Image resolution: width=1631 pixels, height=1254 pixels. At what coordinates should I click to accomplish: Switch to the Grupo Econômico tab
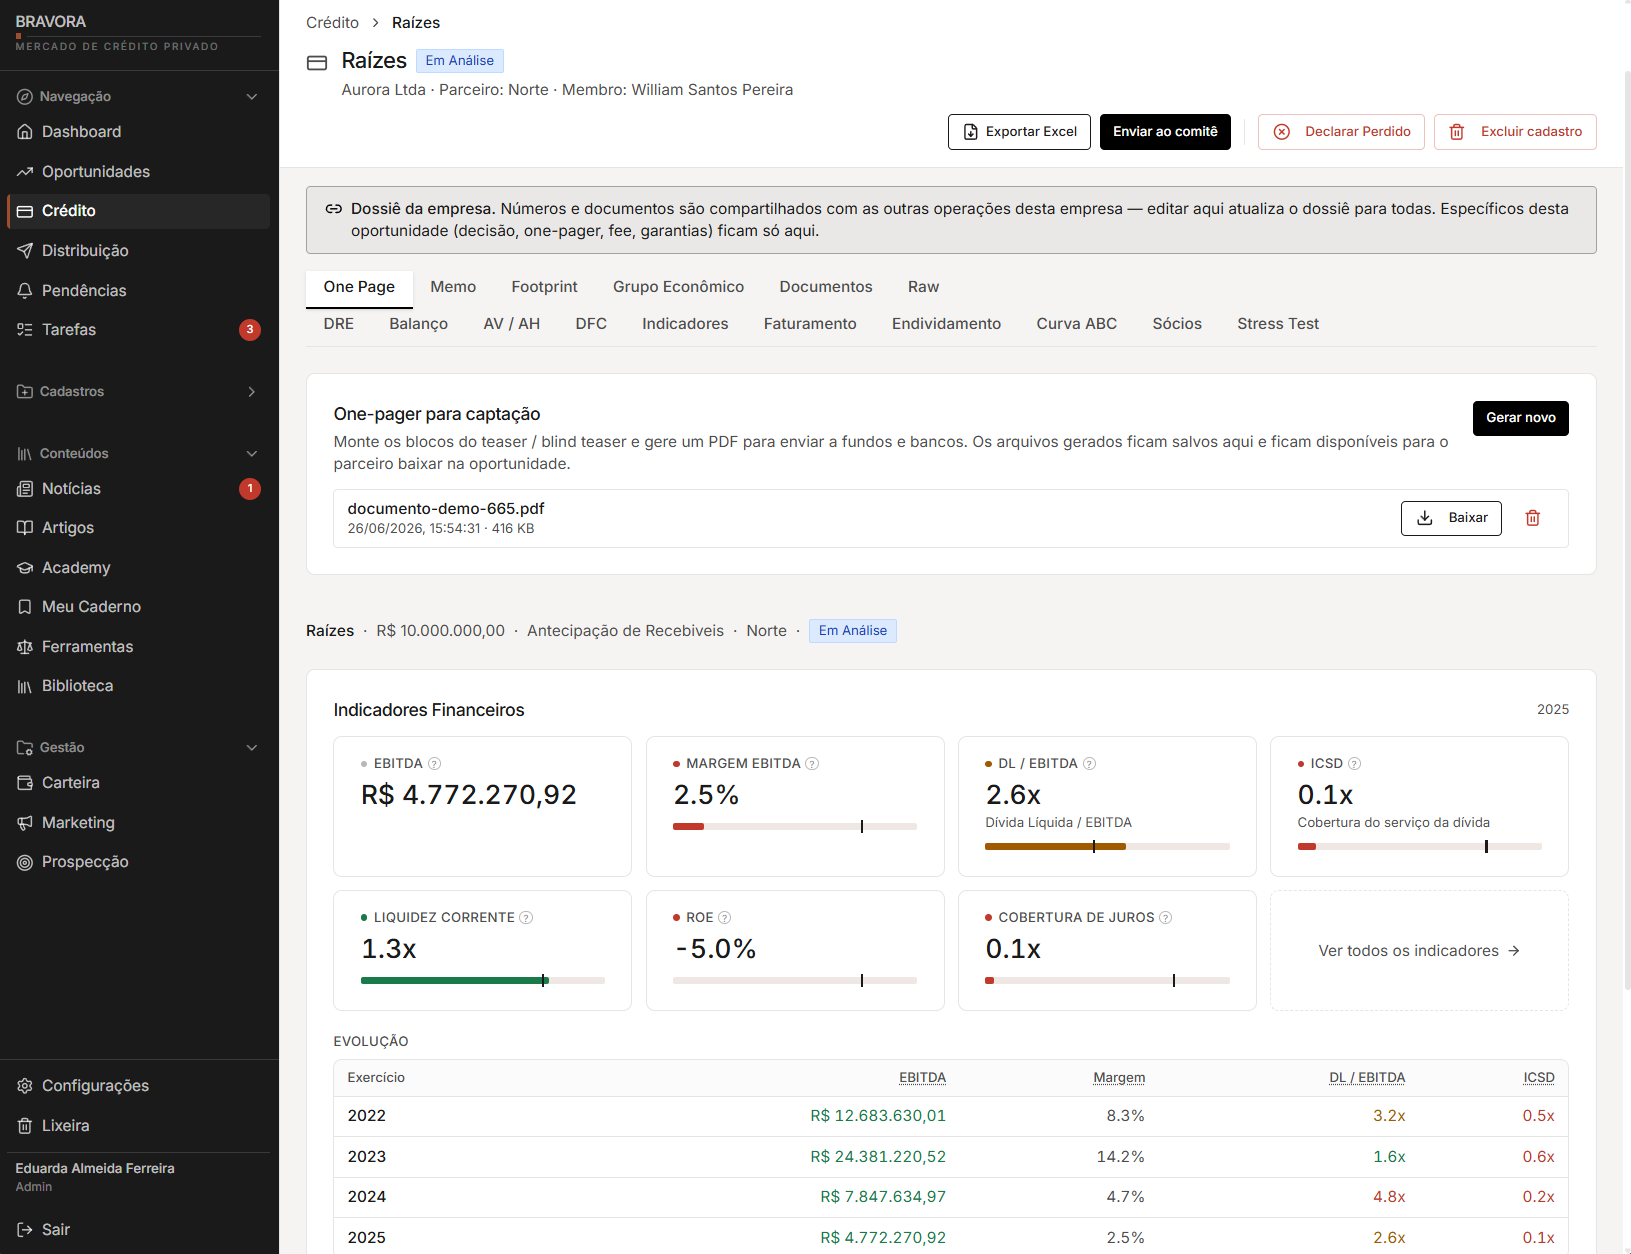[x=678, y=287]
